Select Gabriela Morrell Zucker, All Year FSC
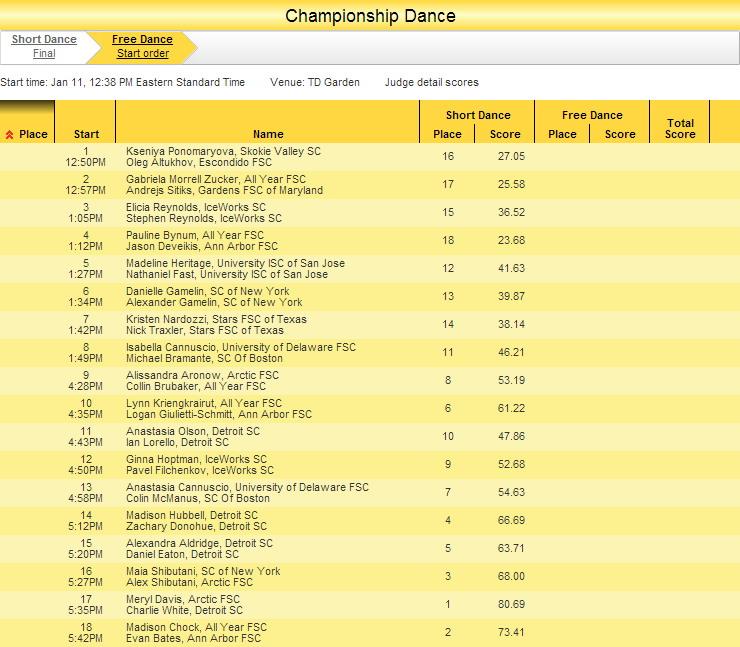This screenshot has height=647, width=740. 216,179
